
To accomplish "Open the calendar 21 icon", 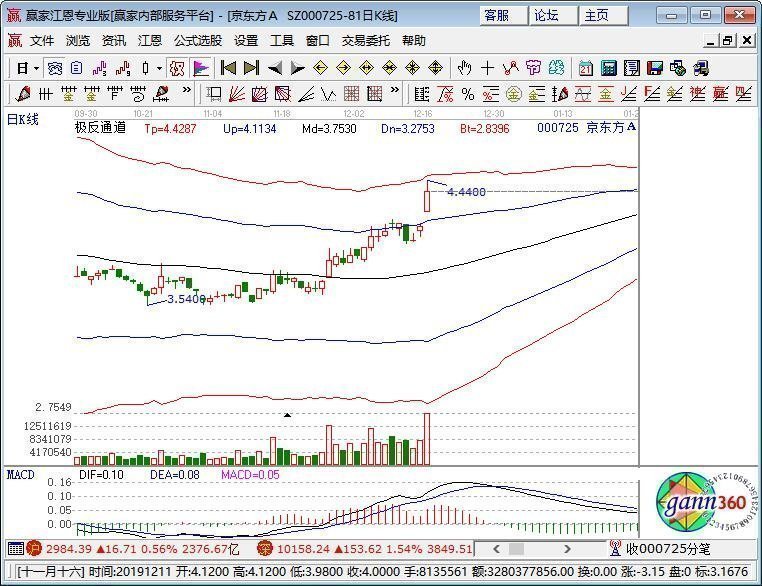I will (x=586, y=68).
